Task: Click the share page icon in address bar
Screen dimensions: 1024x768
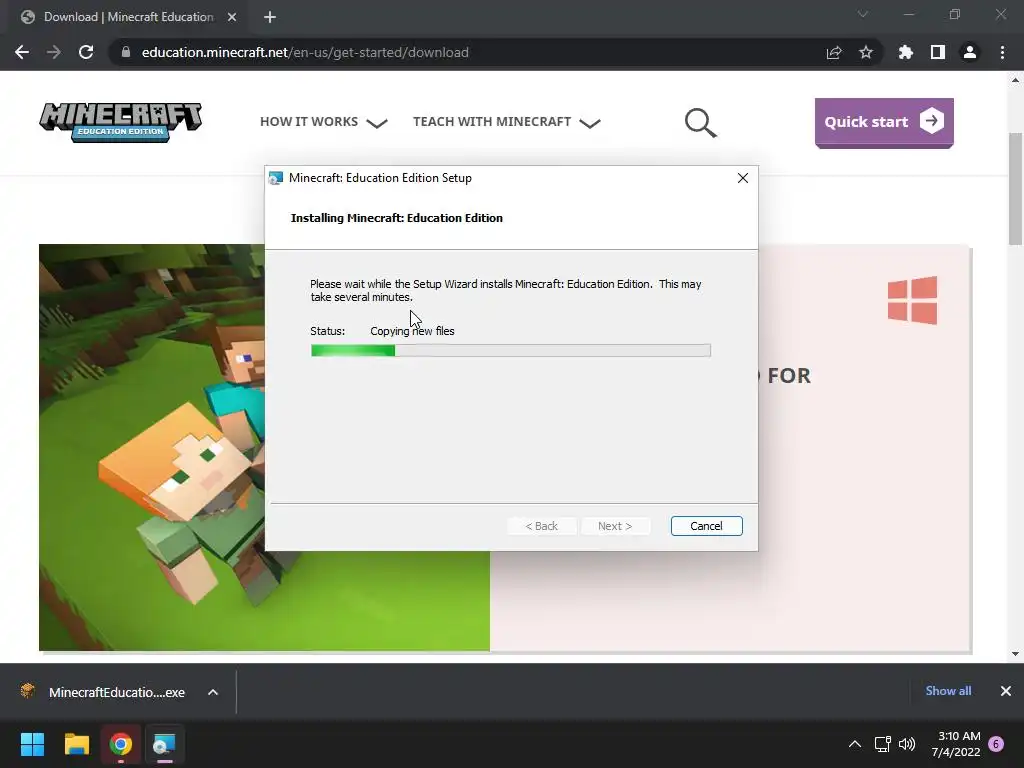Action: [834, 52]
